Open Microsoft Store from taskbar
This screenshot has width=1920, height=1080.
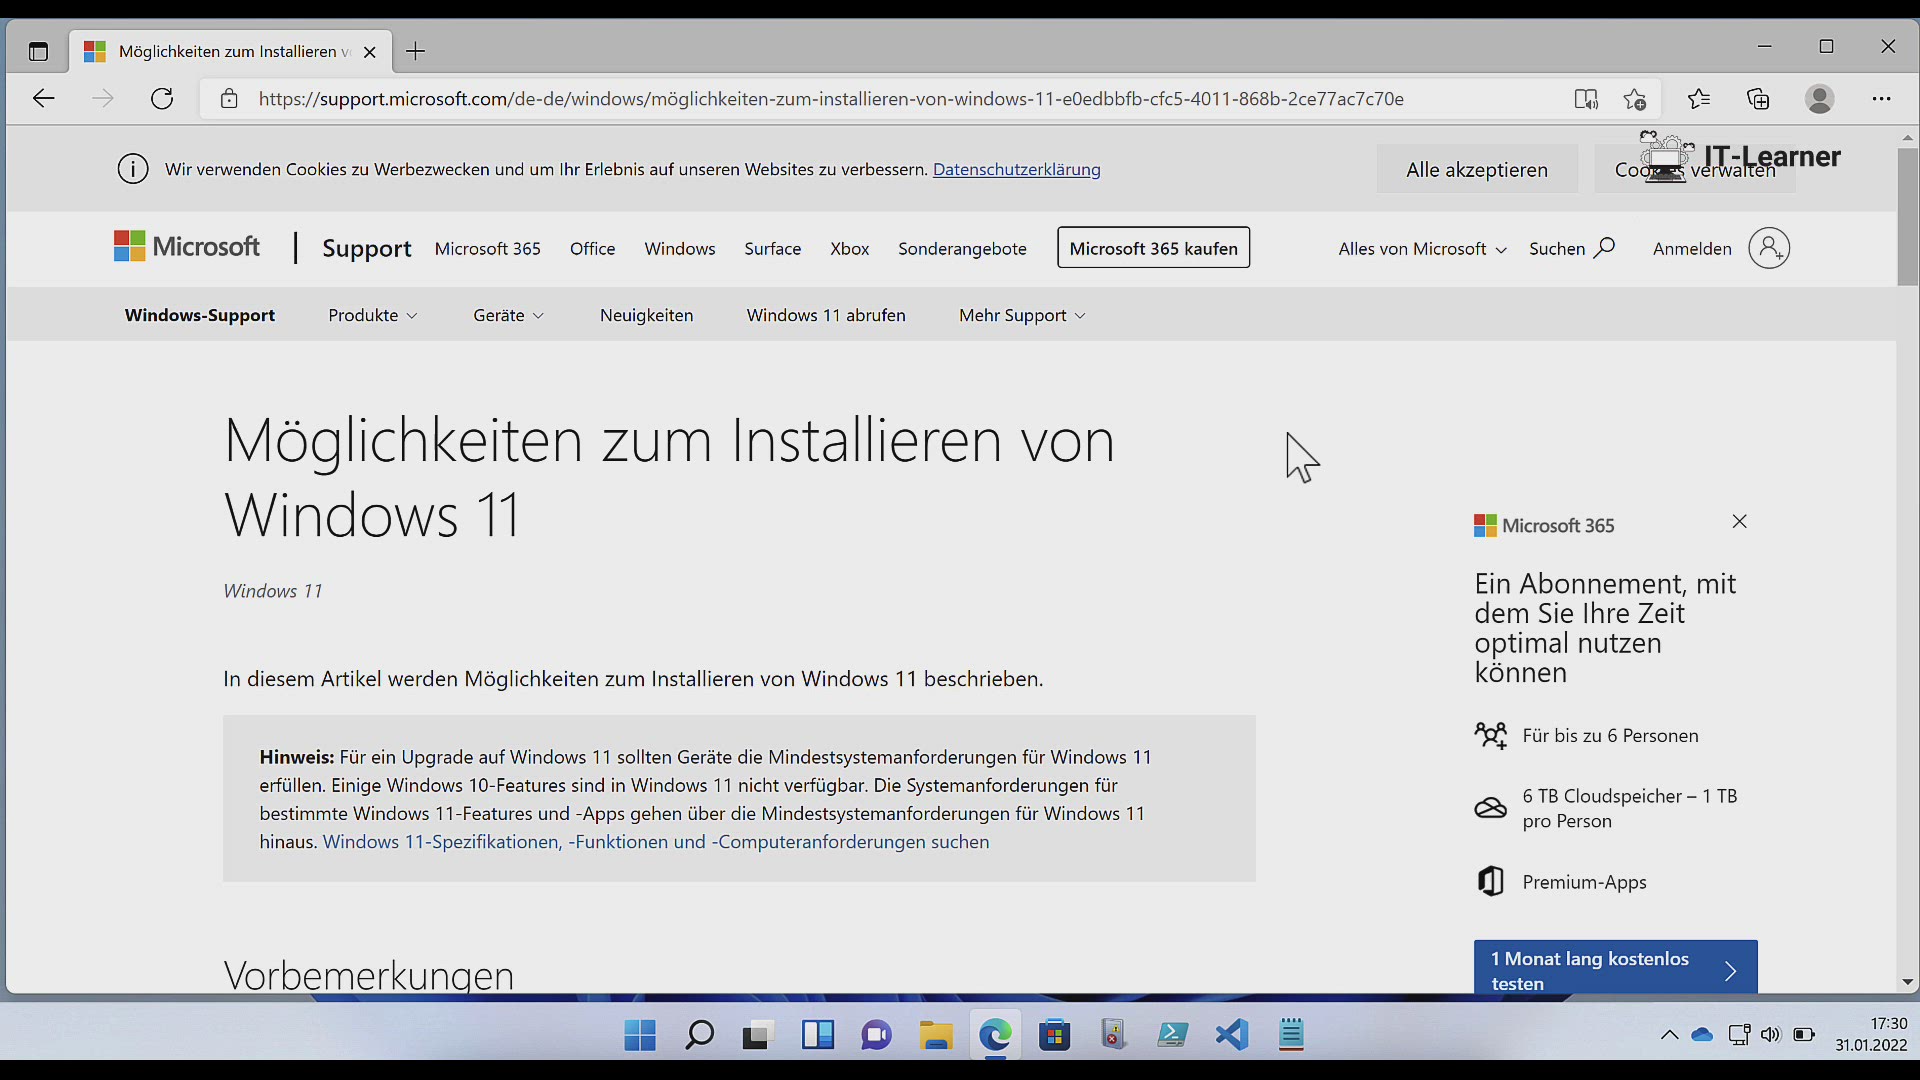pos(1054,1035)
